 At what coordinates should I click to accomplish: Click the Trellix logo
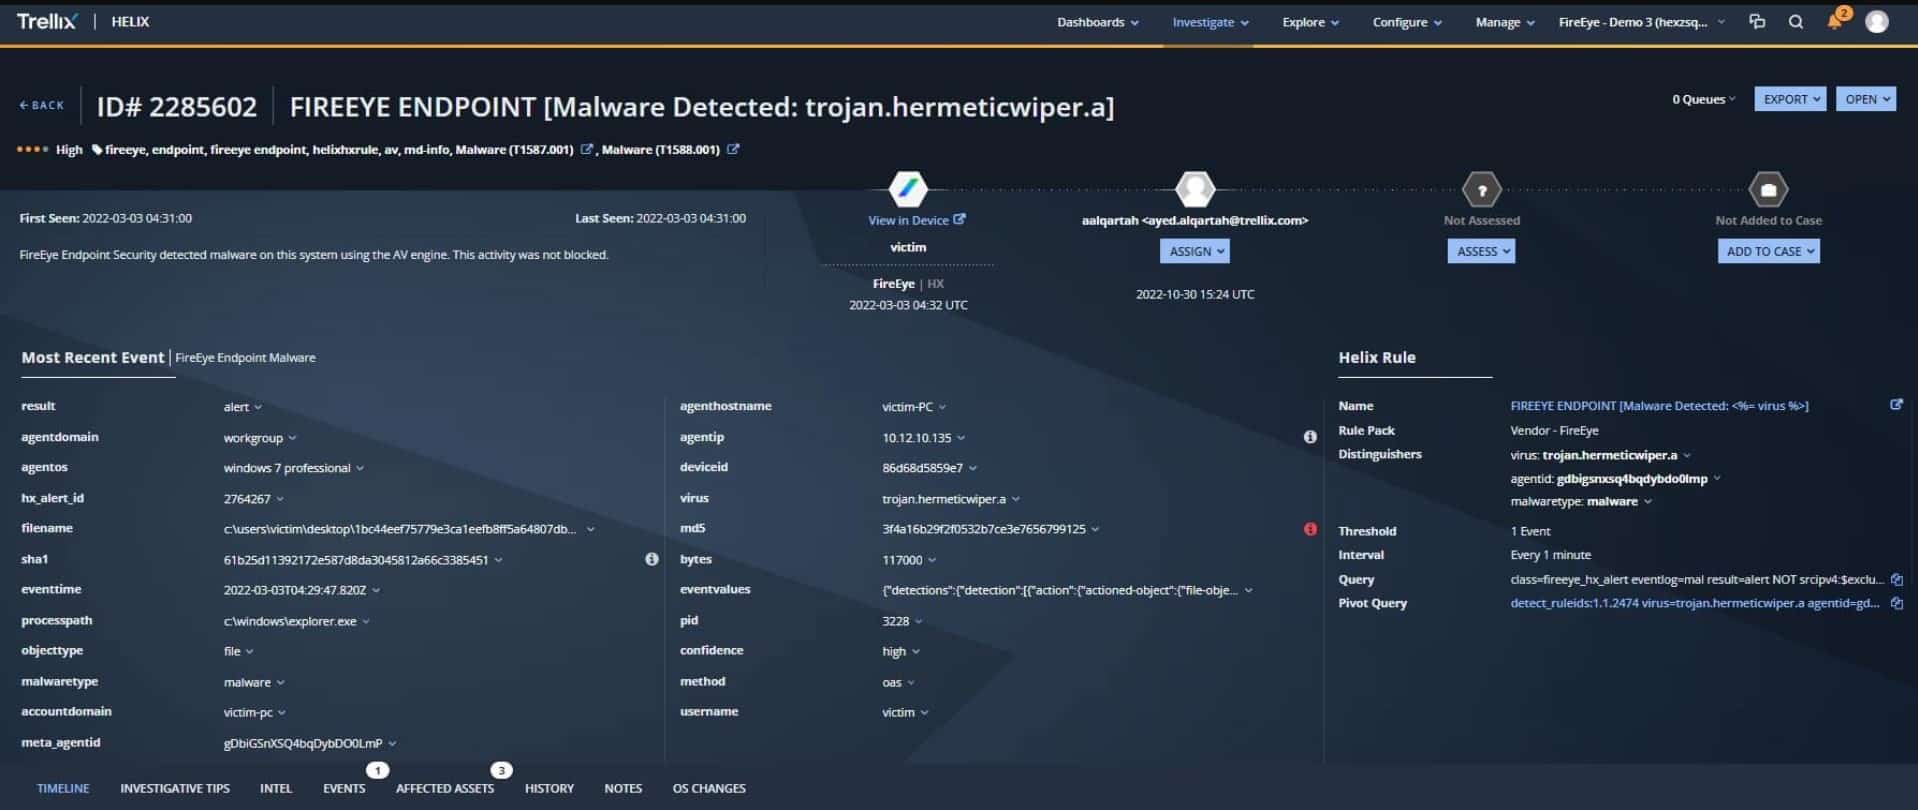point(46,21)
